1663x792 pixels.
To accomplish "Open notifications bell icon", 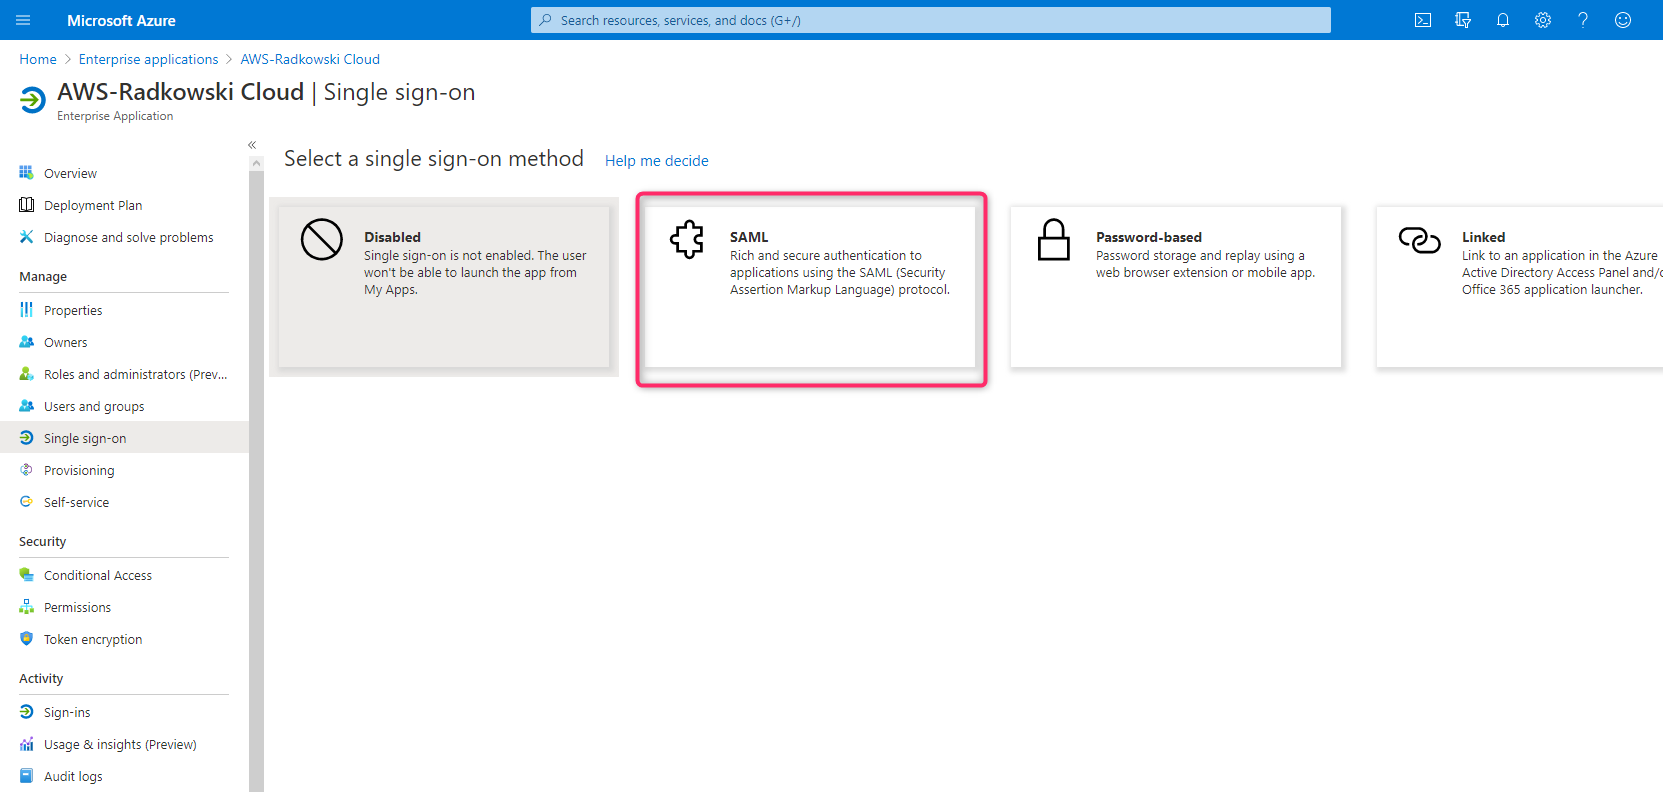I will pos(1503,20).
